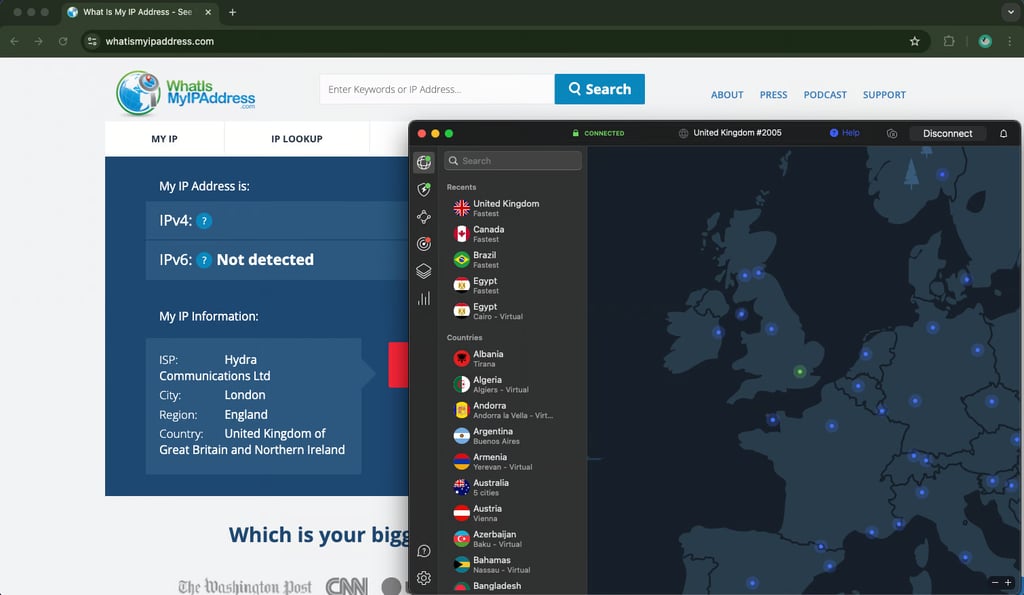Open the dark web monitor target icon
This screenshot has height=595, width=1024.
pos(424,244)
